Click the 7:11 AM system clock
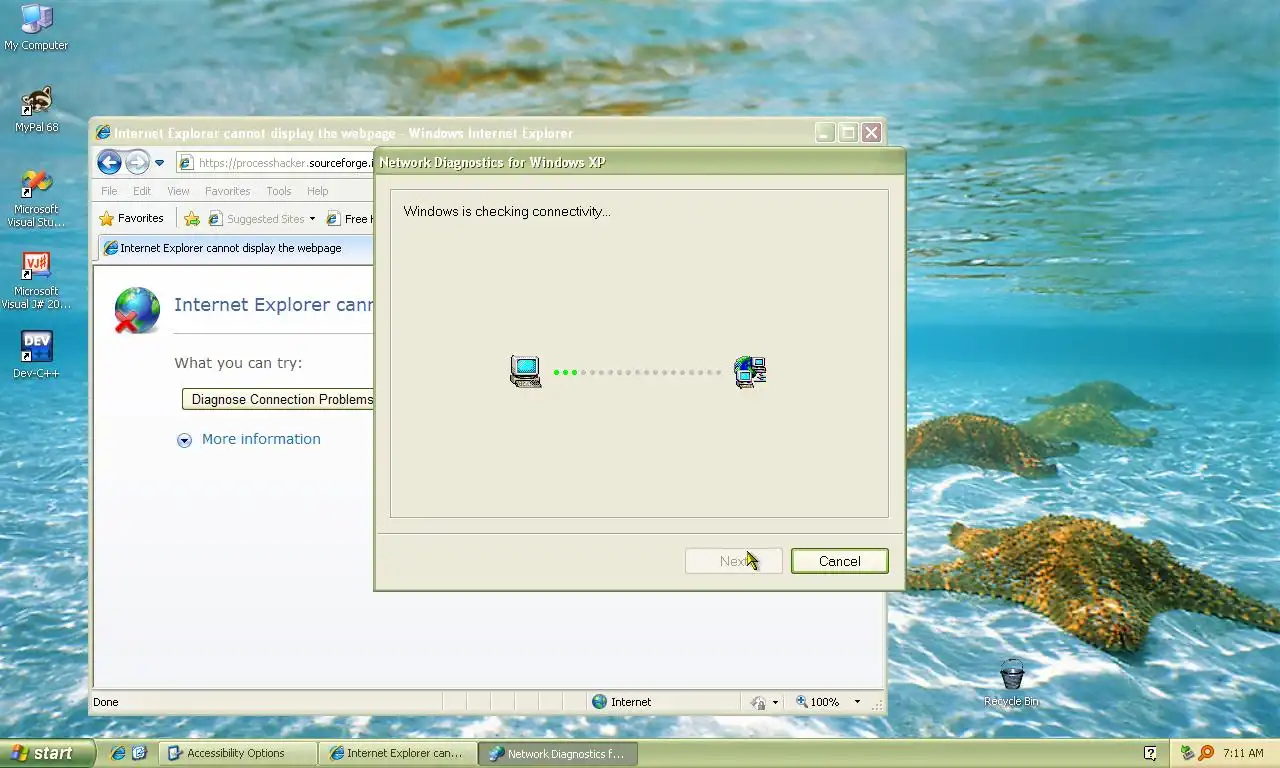 click(1243, 753)
